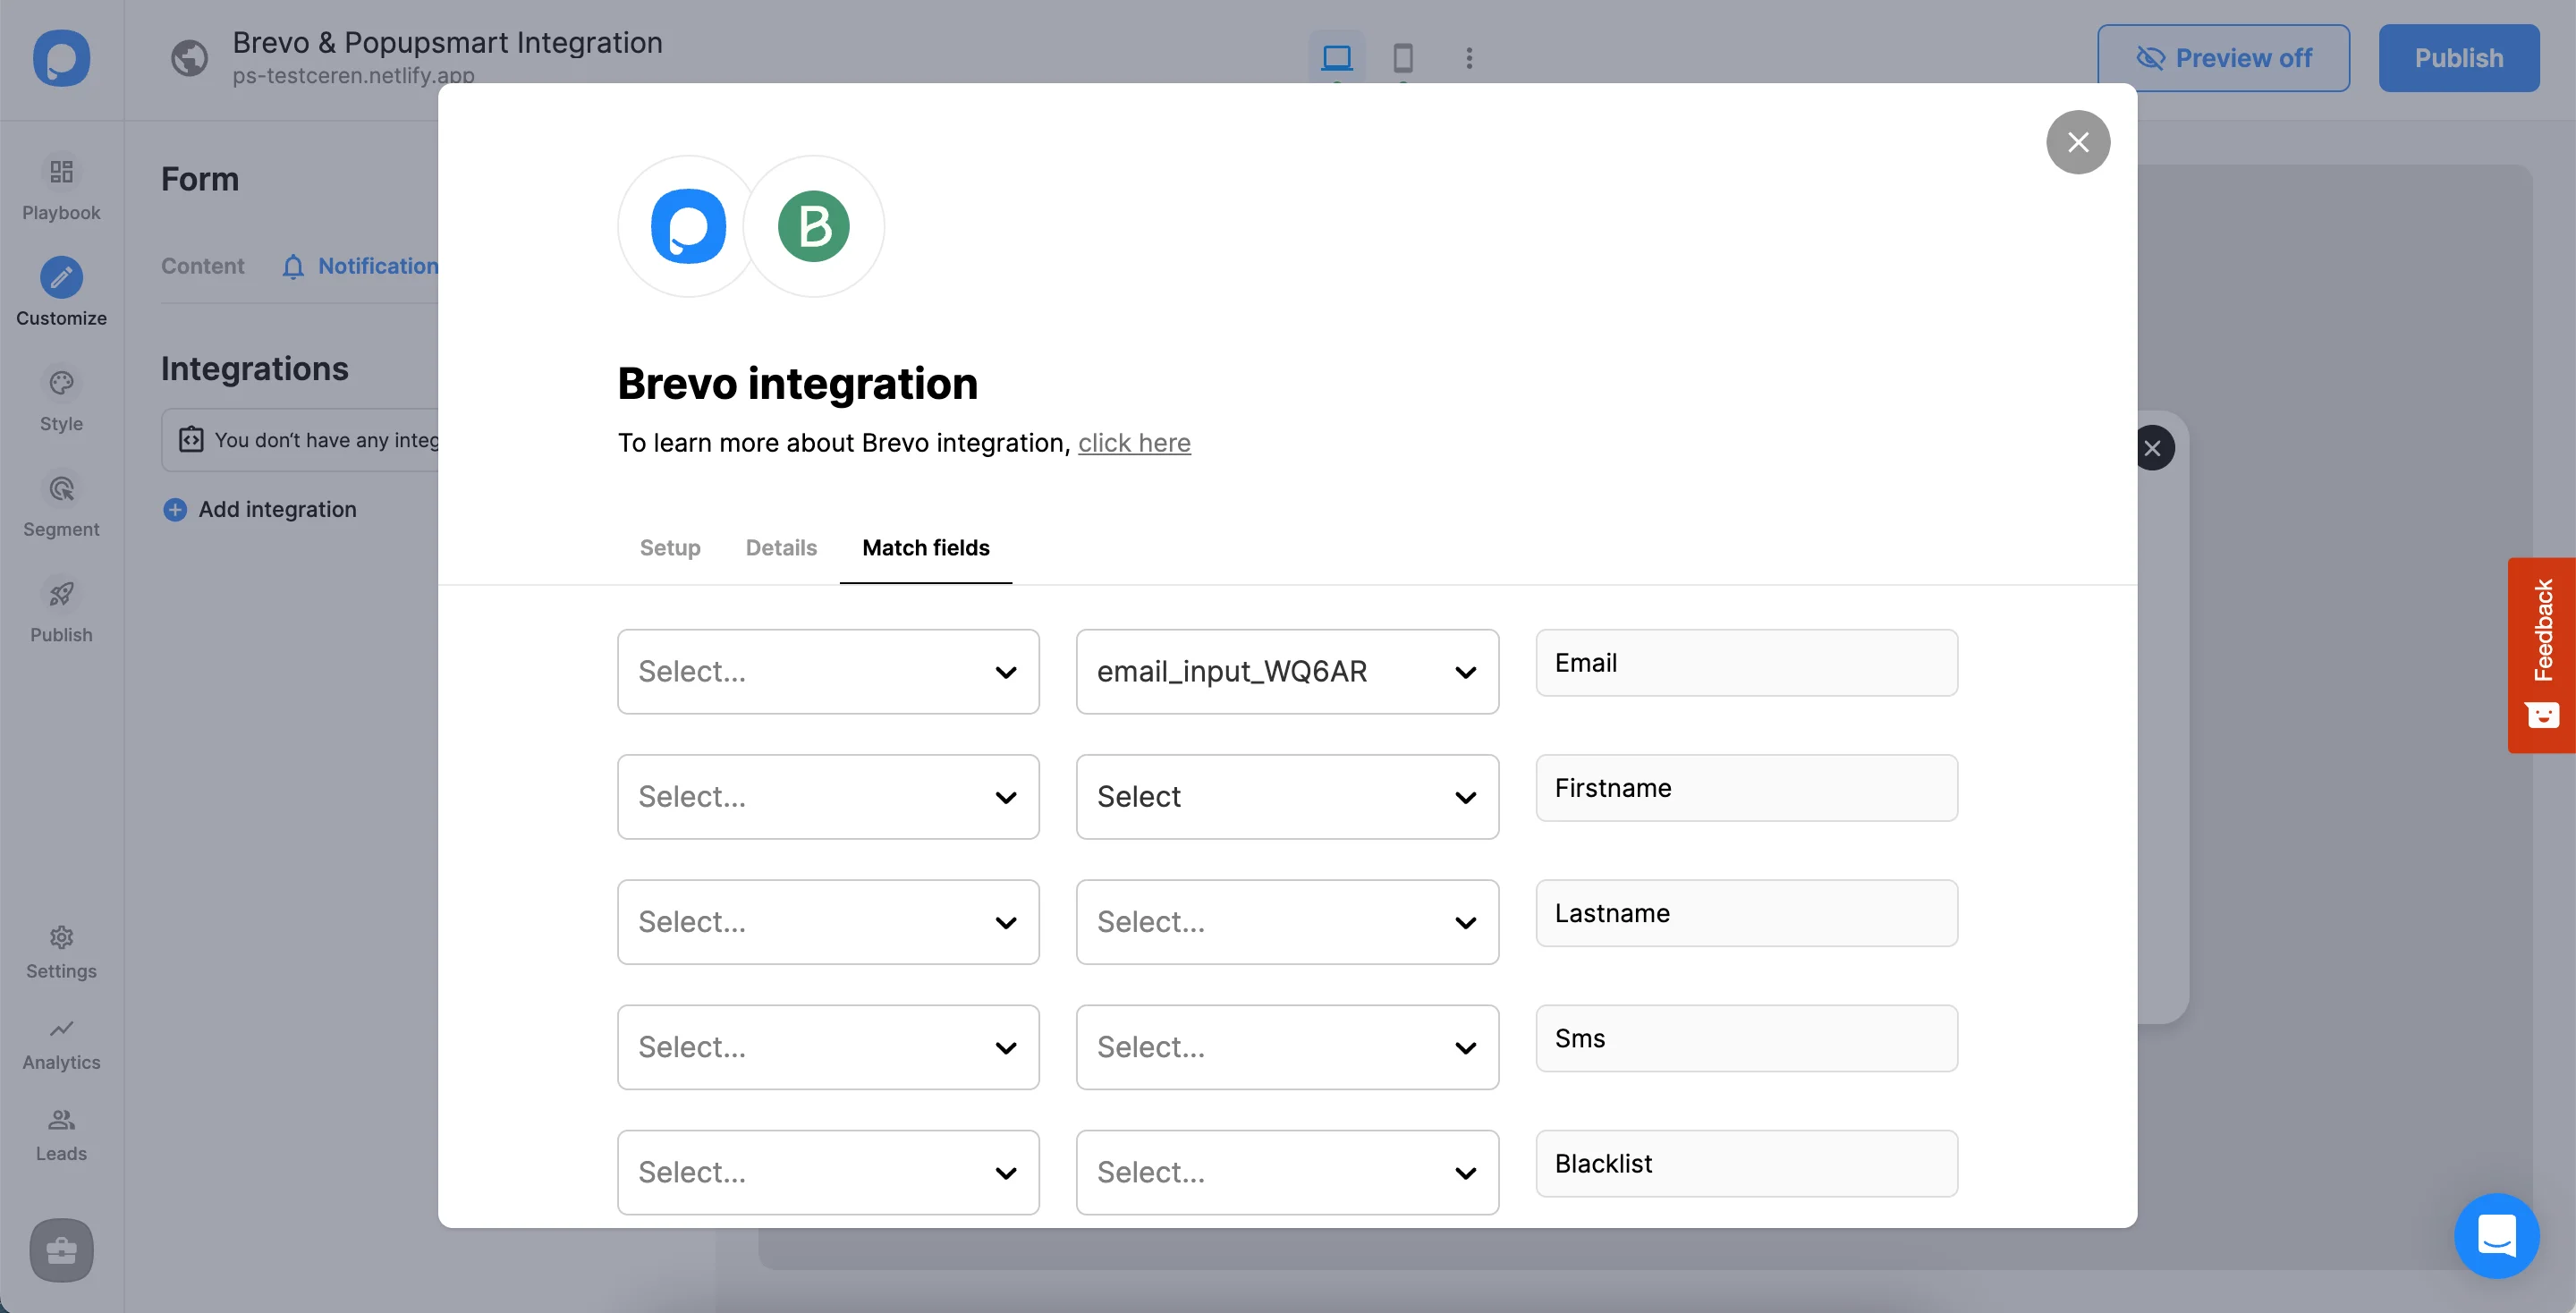Toggle the Preview off button
This screenshot has height=1313, width=2576.
[x=2223, y=58]
